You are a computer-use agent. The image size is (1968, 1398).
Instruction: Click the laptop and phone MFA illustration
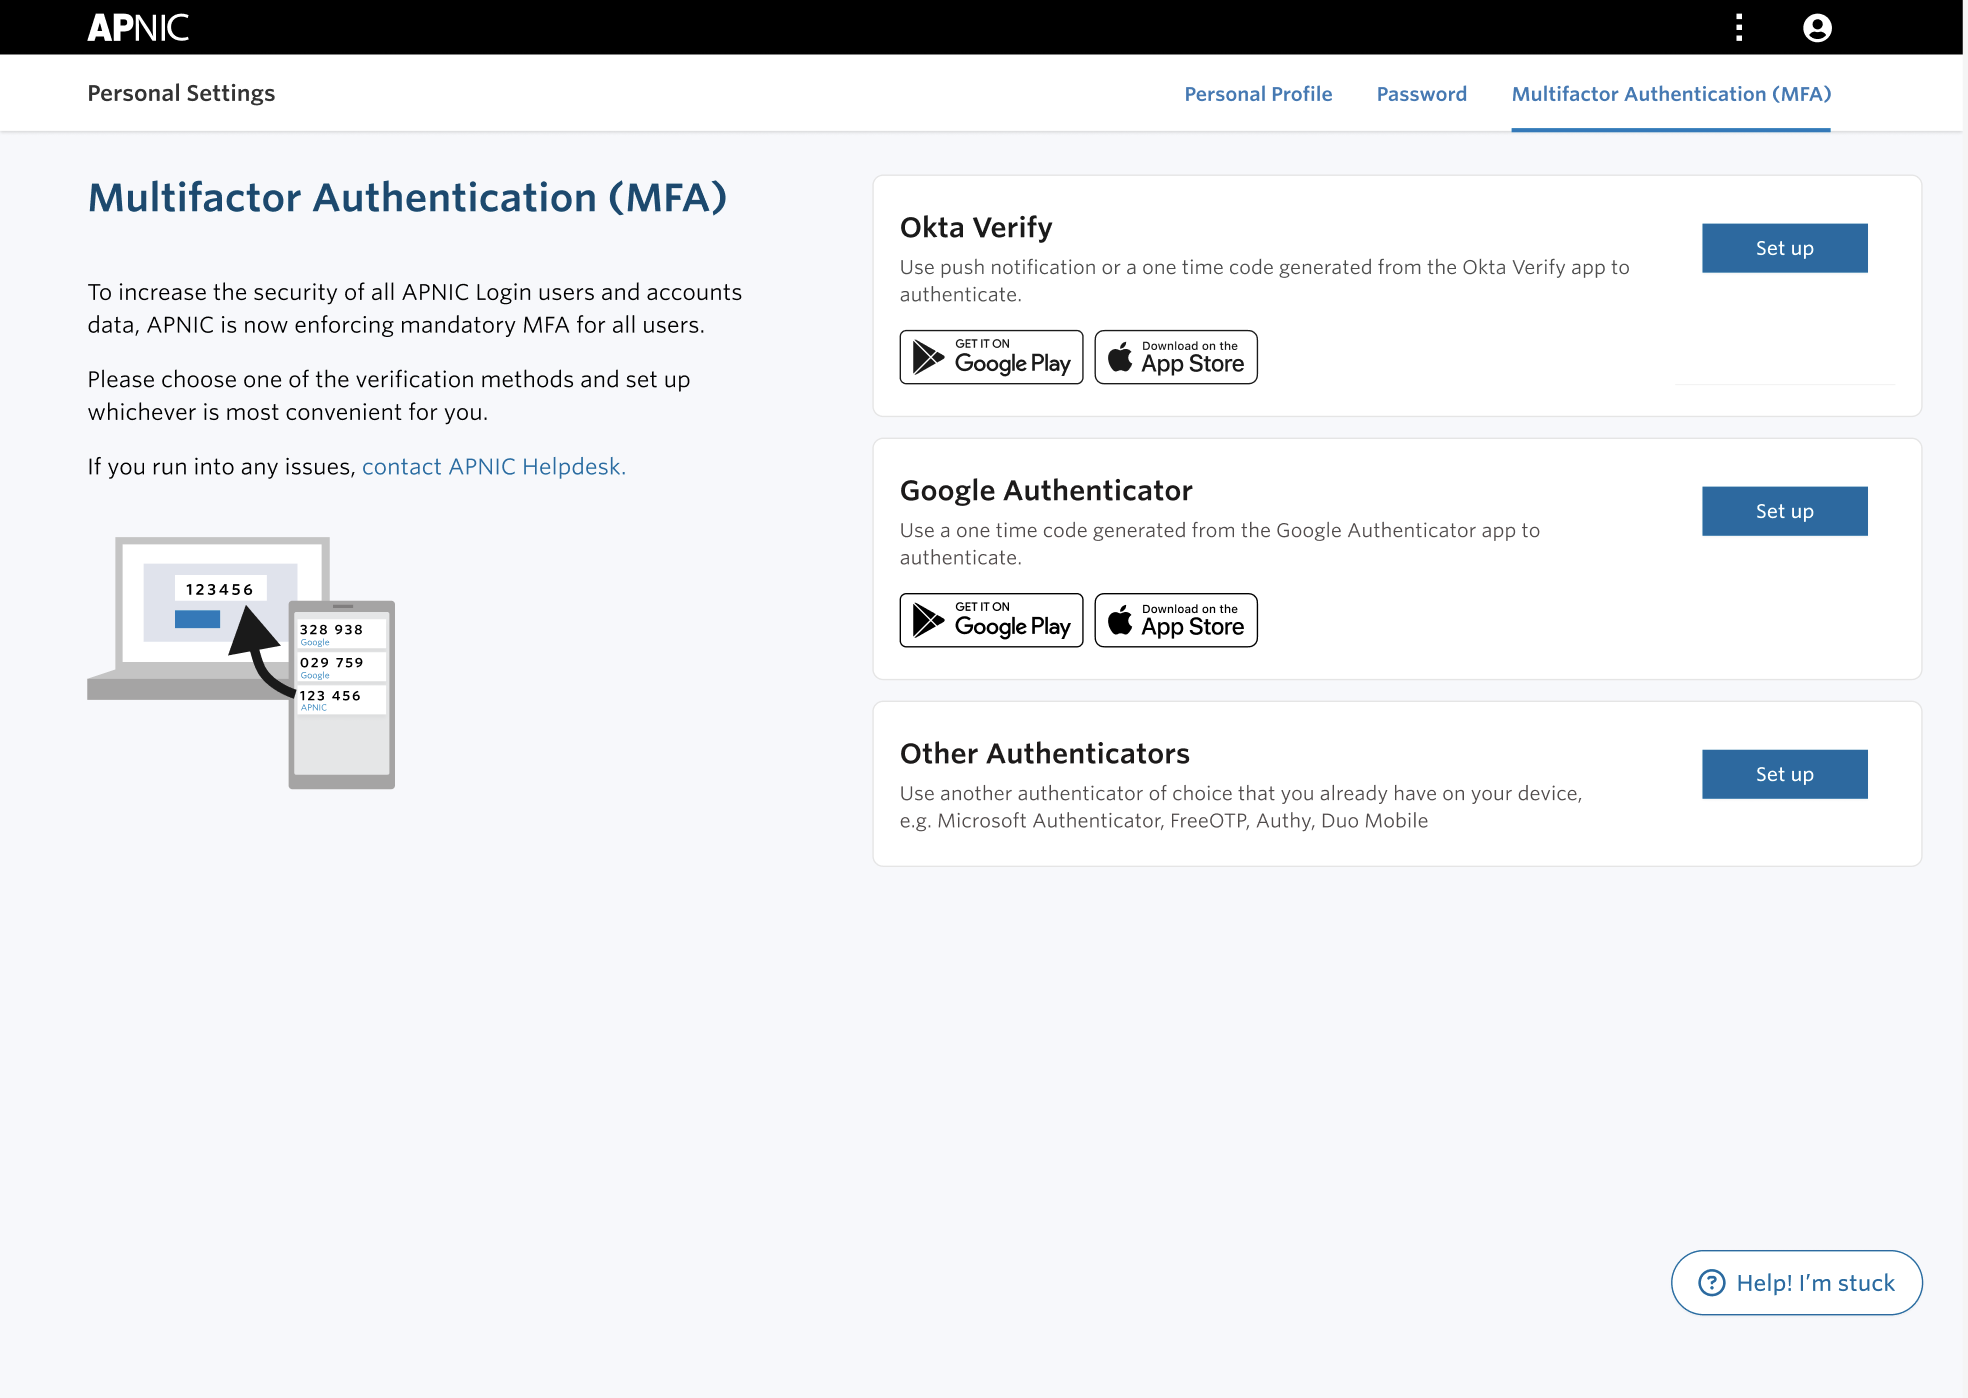coord(241,663)
